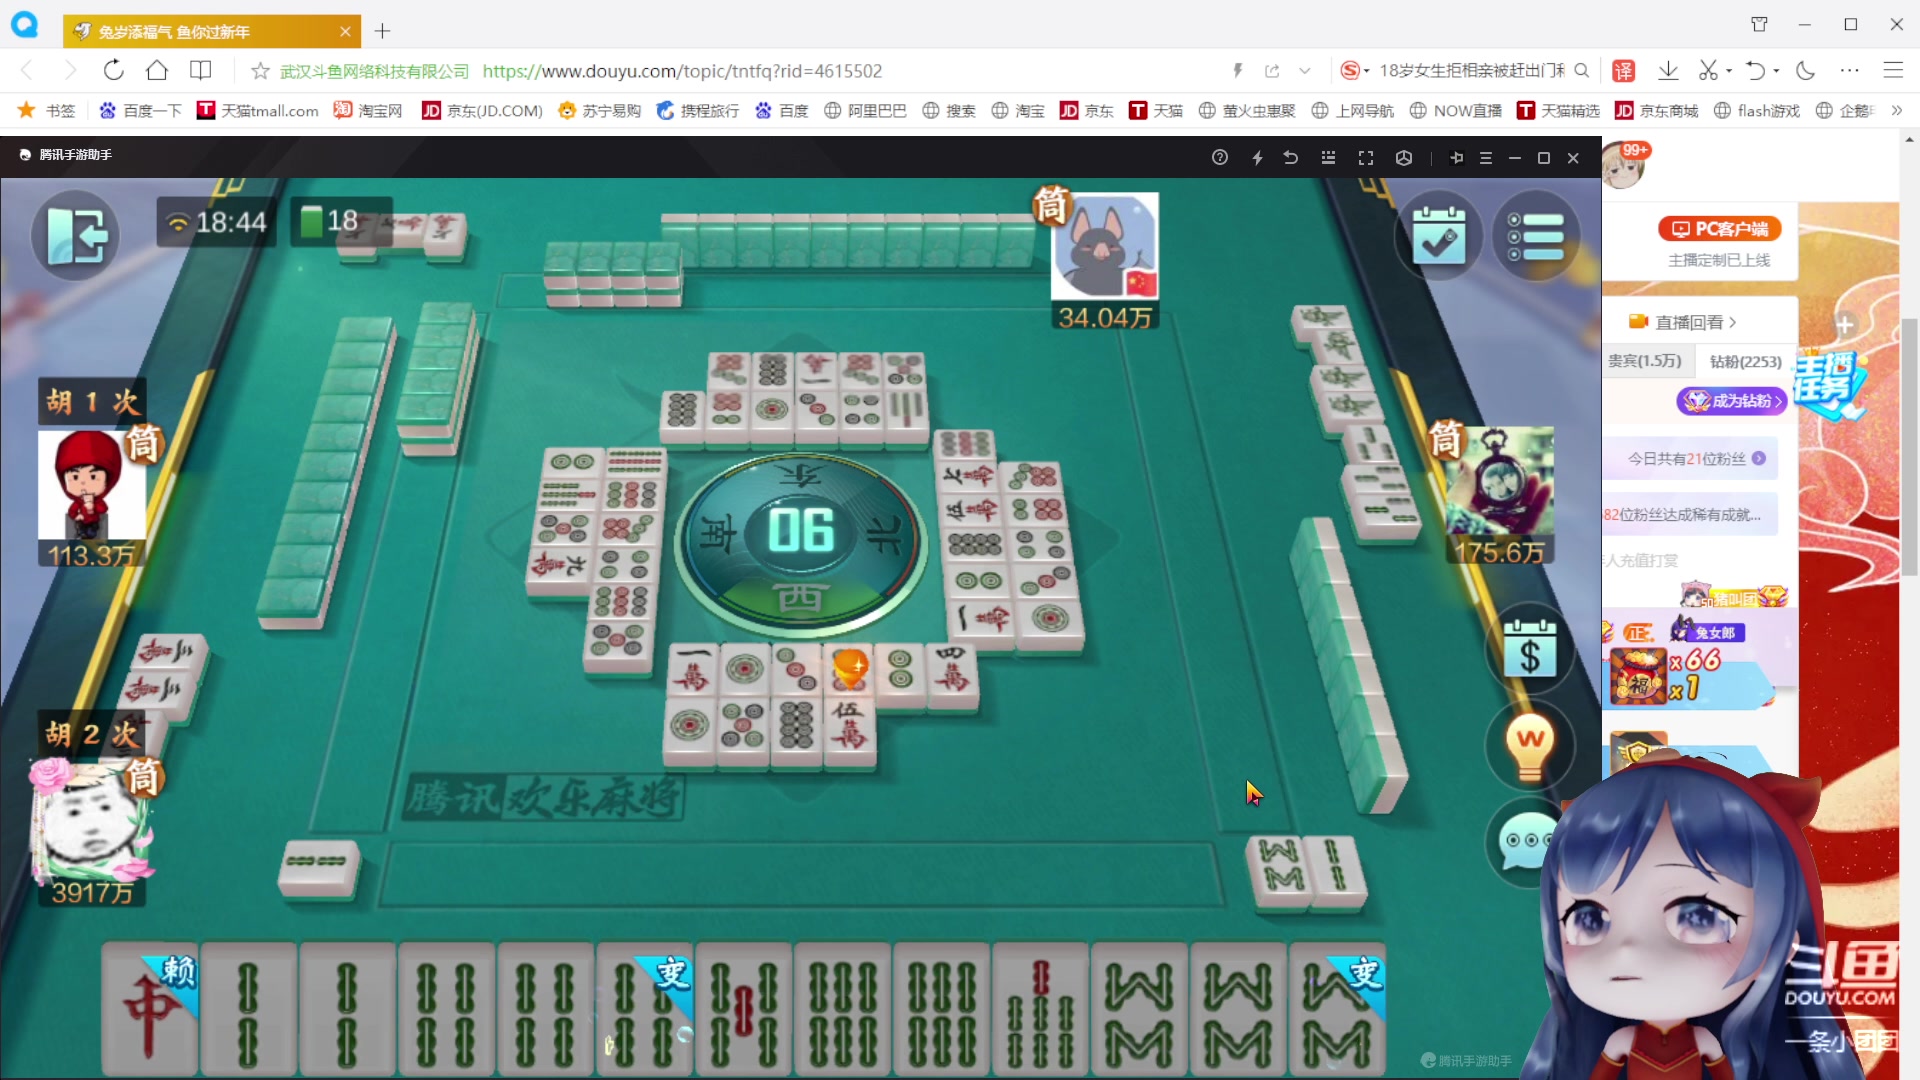Screen dimensions: 1920x1080
Task: Select the red 中 tile in hand
Action: (x=149, y=1010)
